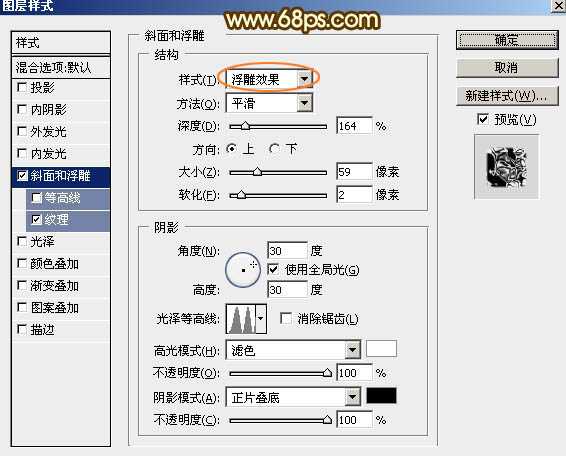Image resolution: width=566 pixels, height=456 pixels.
Task: Uncheck the 纹理 texture checkbox
Action: click(x=36, y=219)
